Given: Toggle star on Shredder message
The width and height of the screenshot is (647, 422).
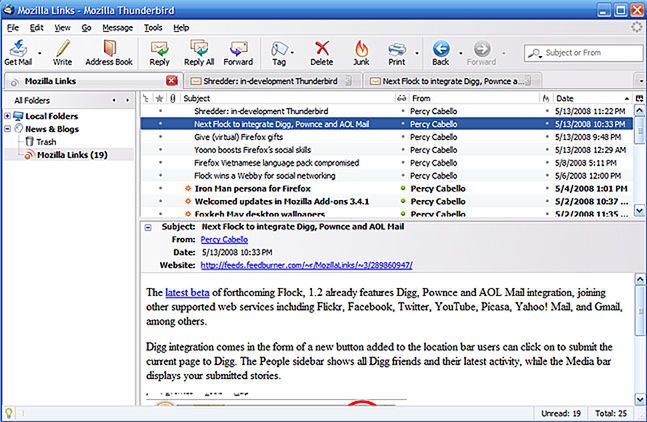Looking at the screenshot, I should tap(161, 111).
